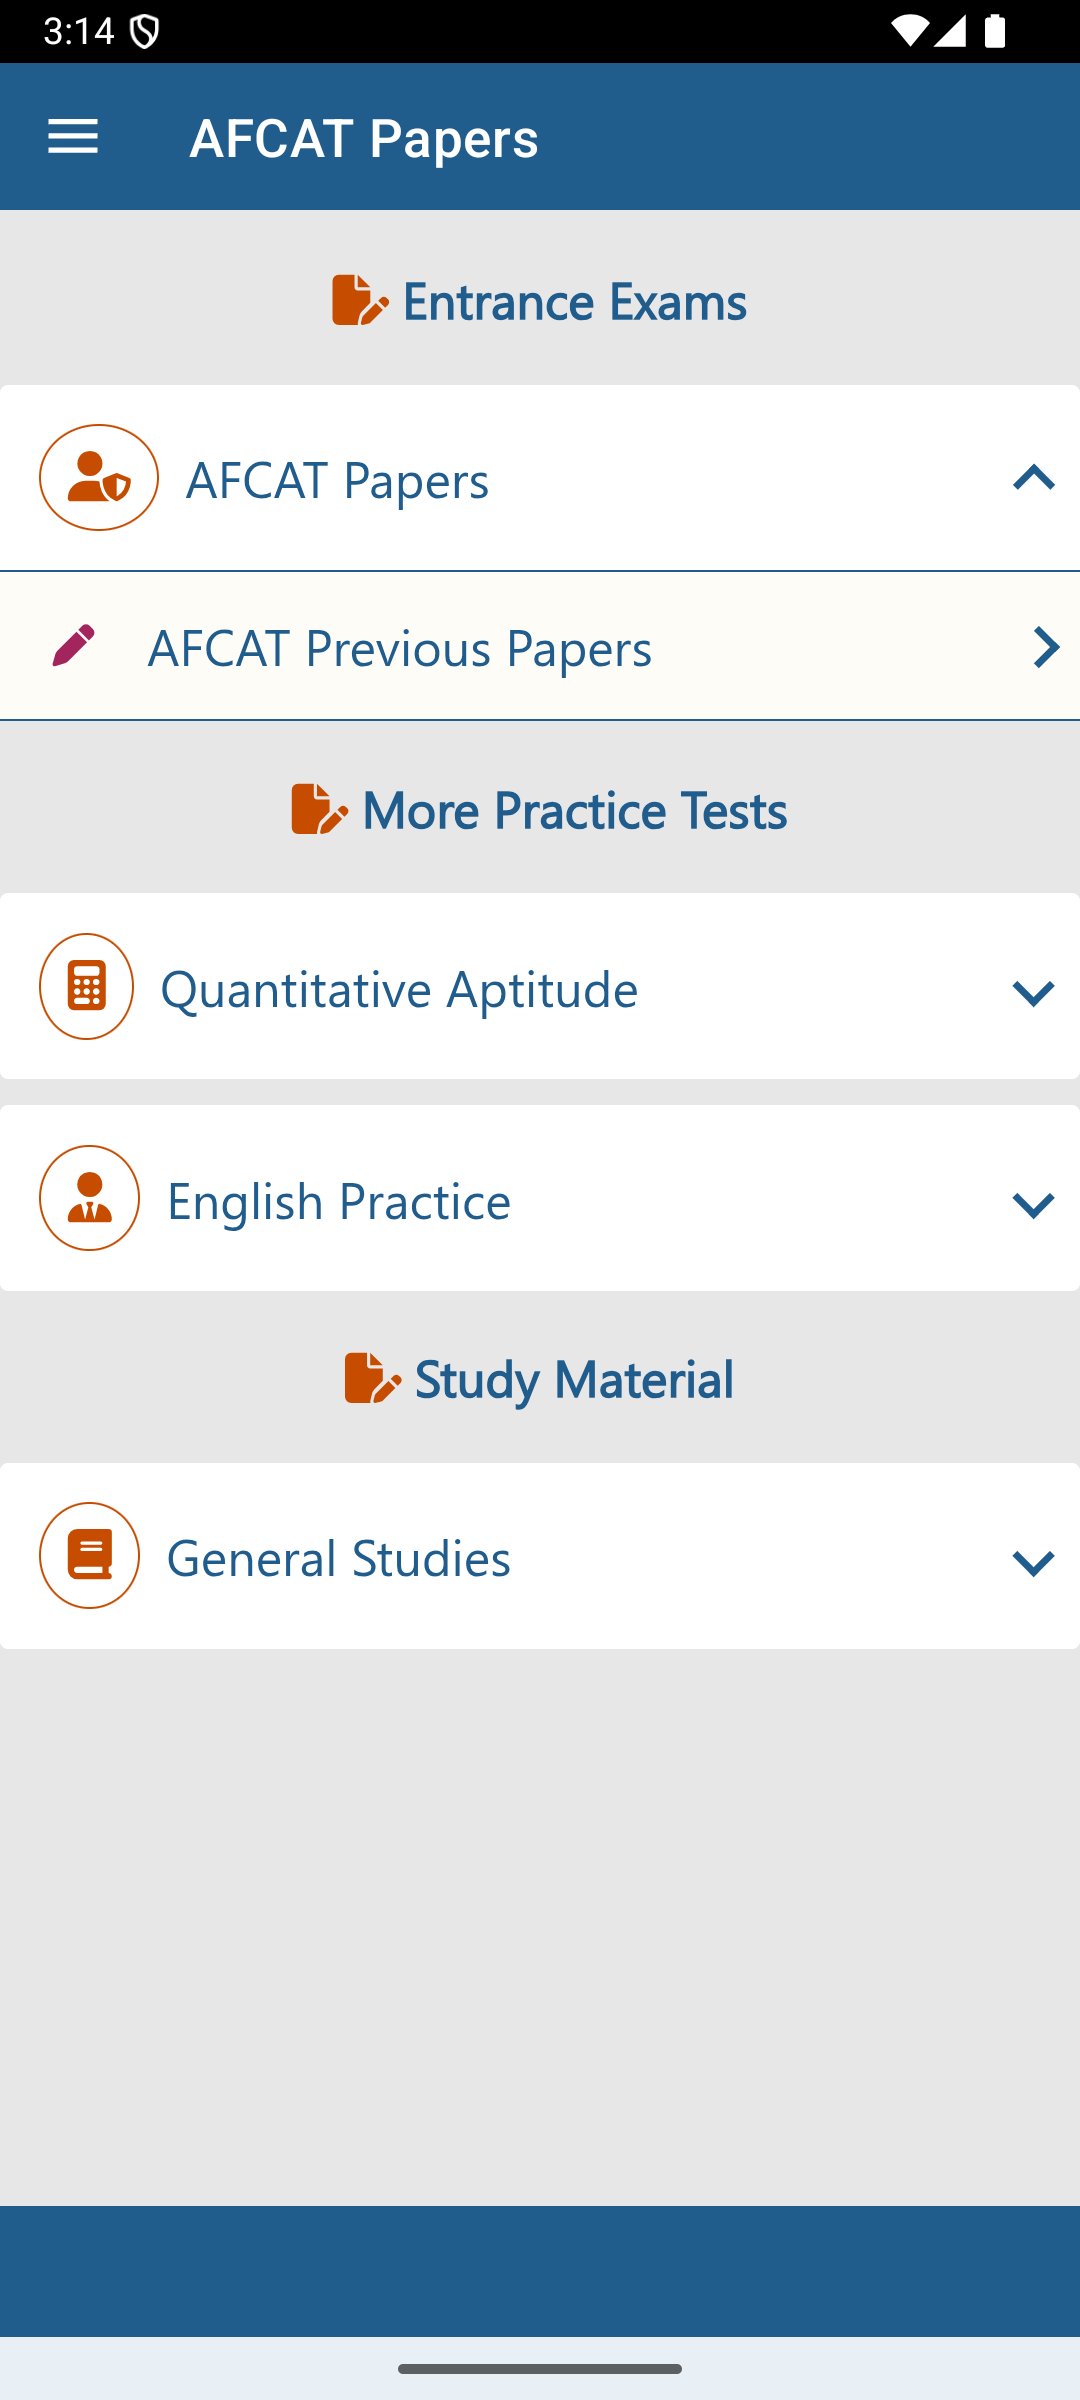Tap the AFCAT Papers shield-user icon
The image size is (1080, 2400).
(x=99, y=478)
